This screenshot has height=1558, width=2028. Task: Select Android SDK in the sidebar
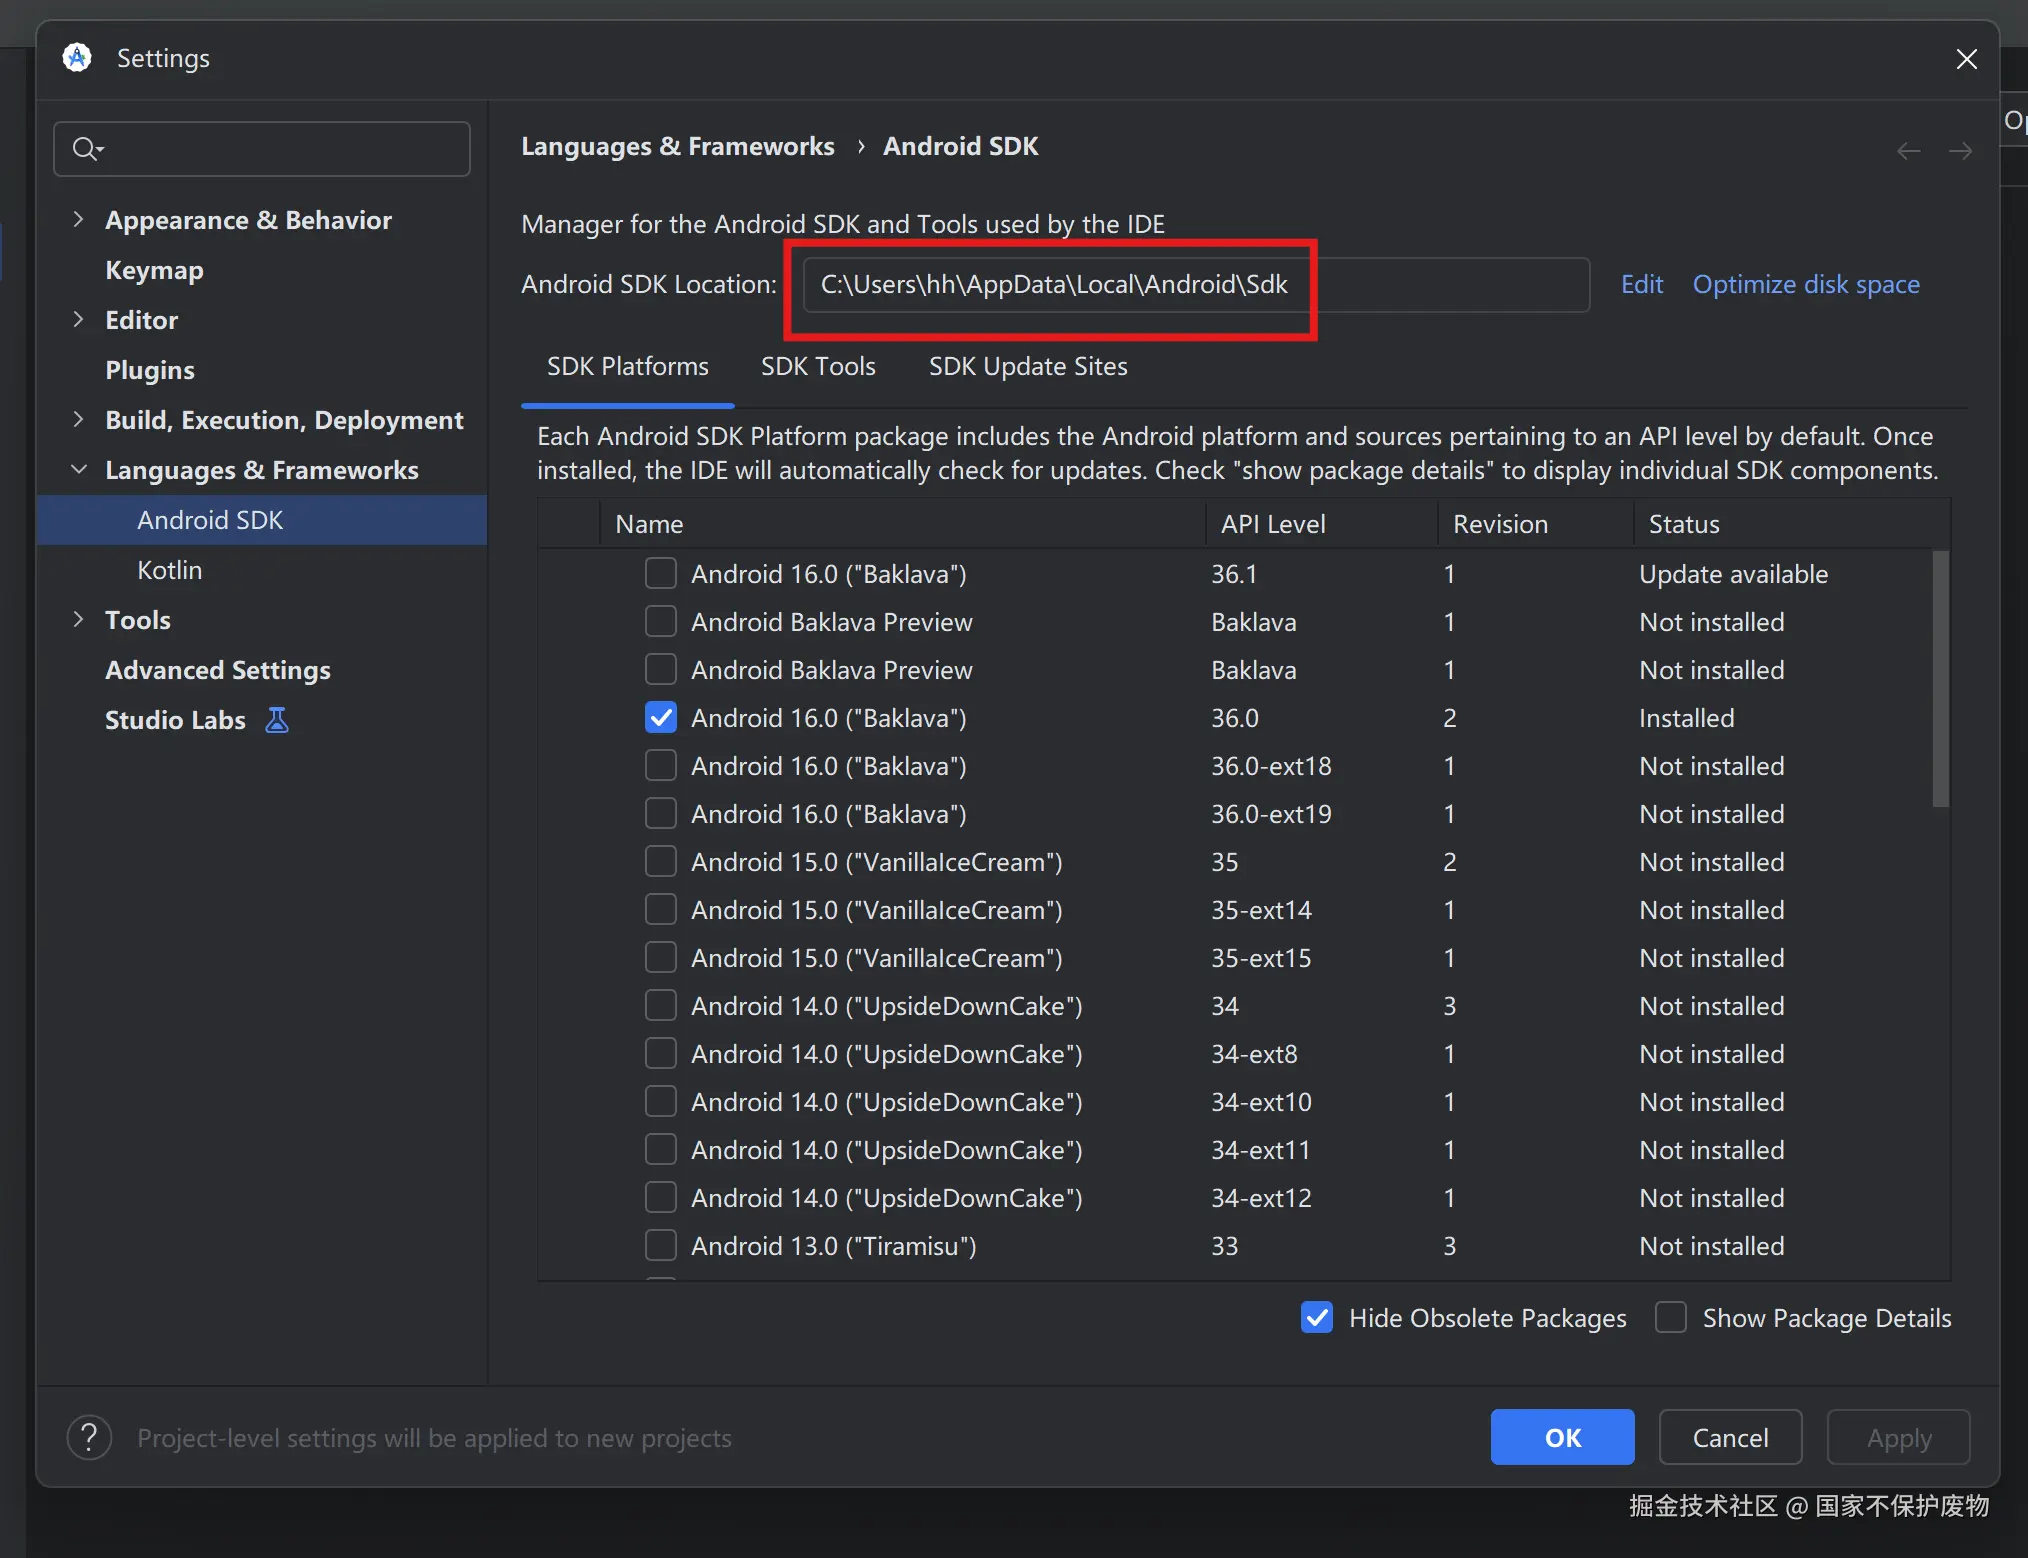(x=262, y=520)
